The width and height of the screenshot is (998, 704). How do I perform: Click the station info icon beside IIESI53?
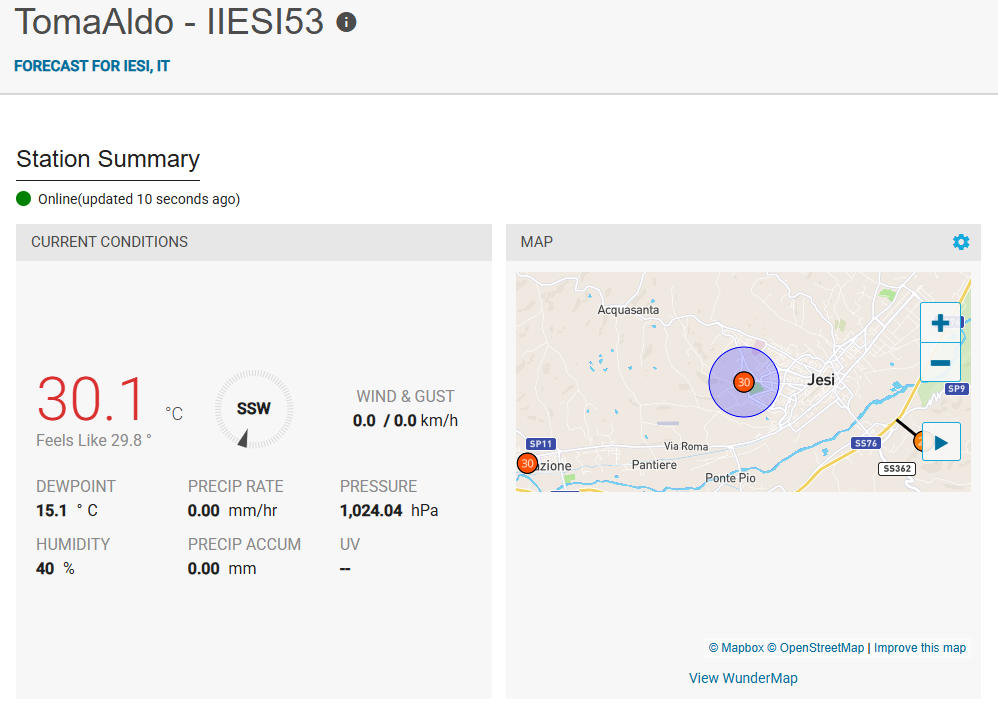point(346,22)
